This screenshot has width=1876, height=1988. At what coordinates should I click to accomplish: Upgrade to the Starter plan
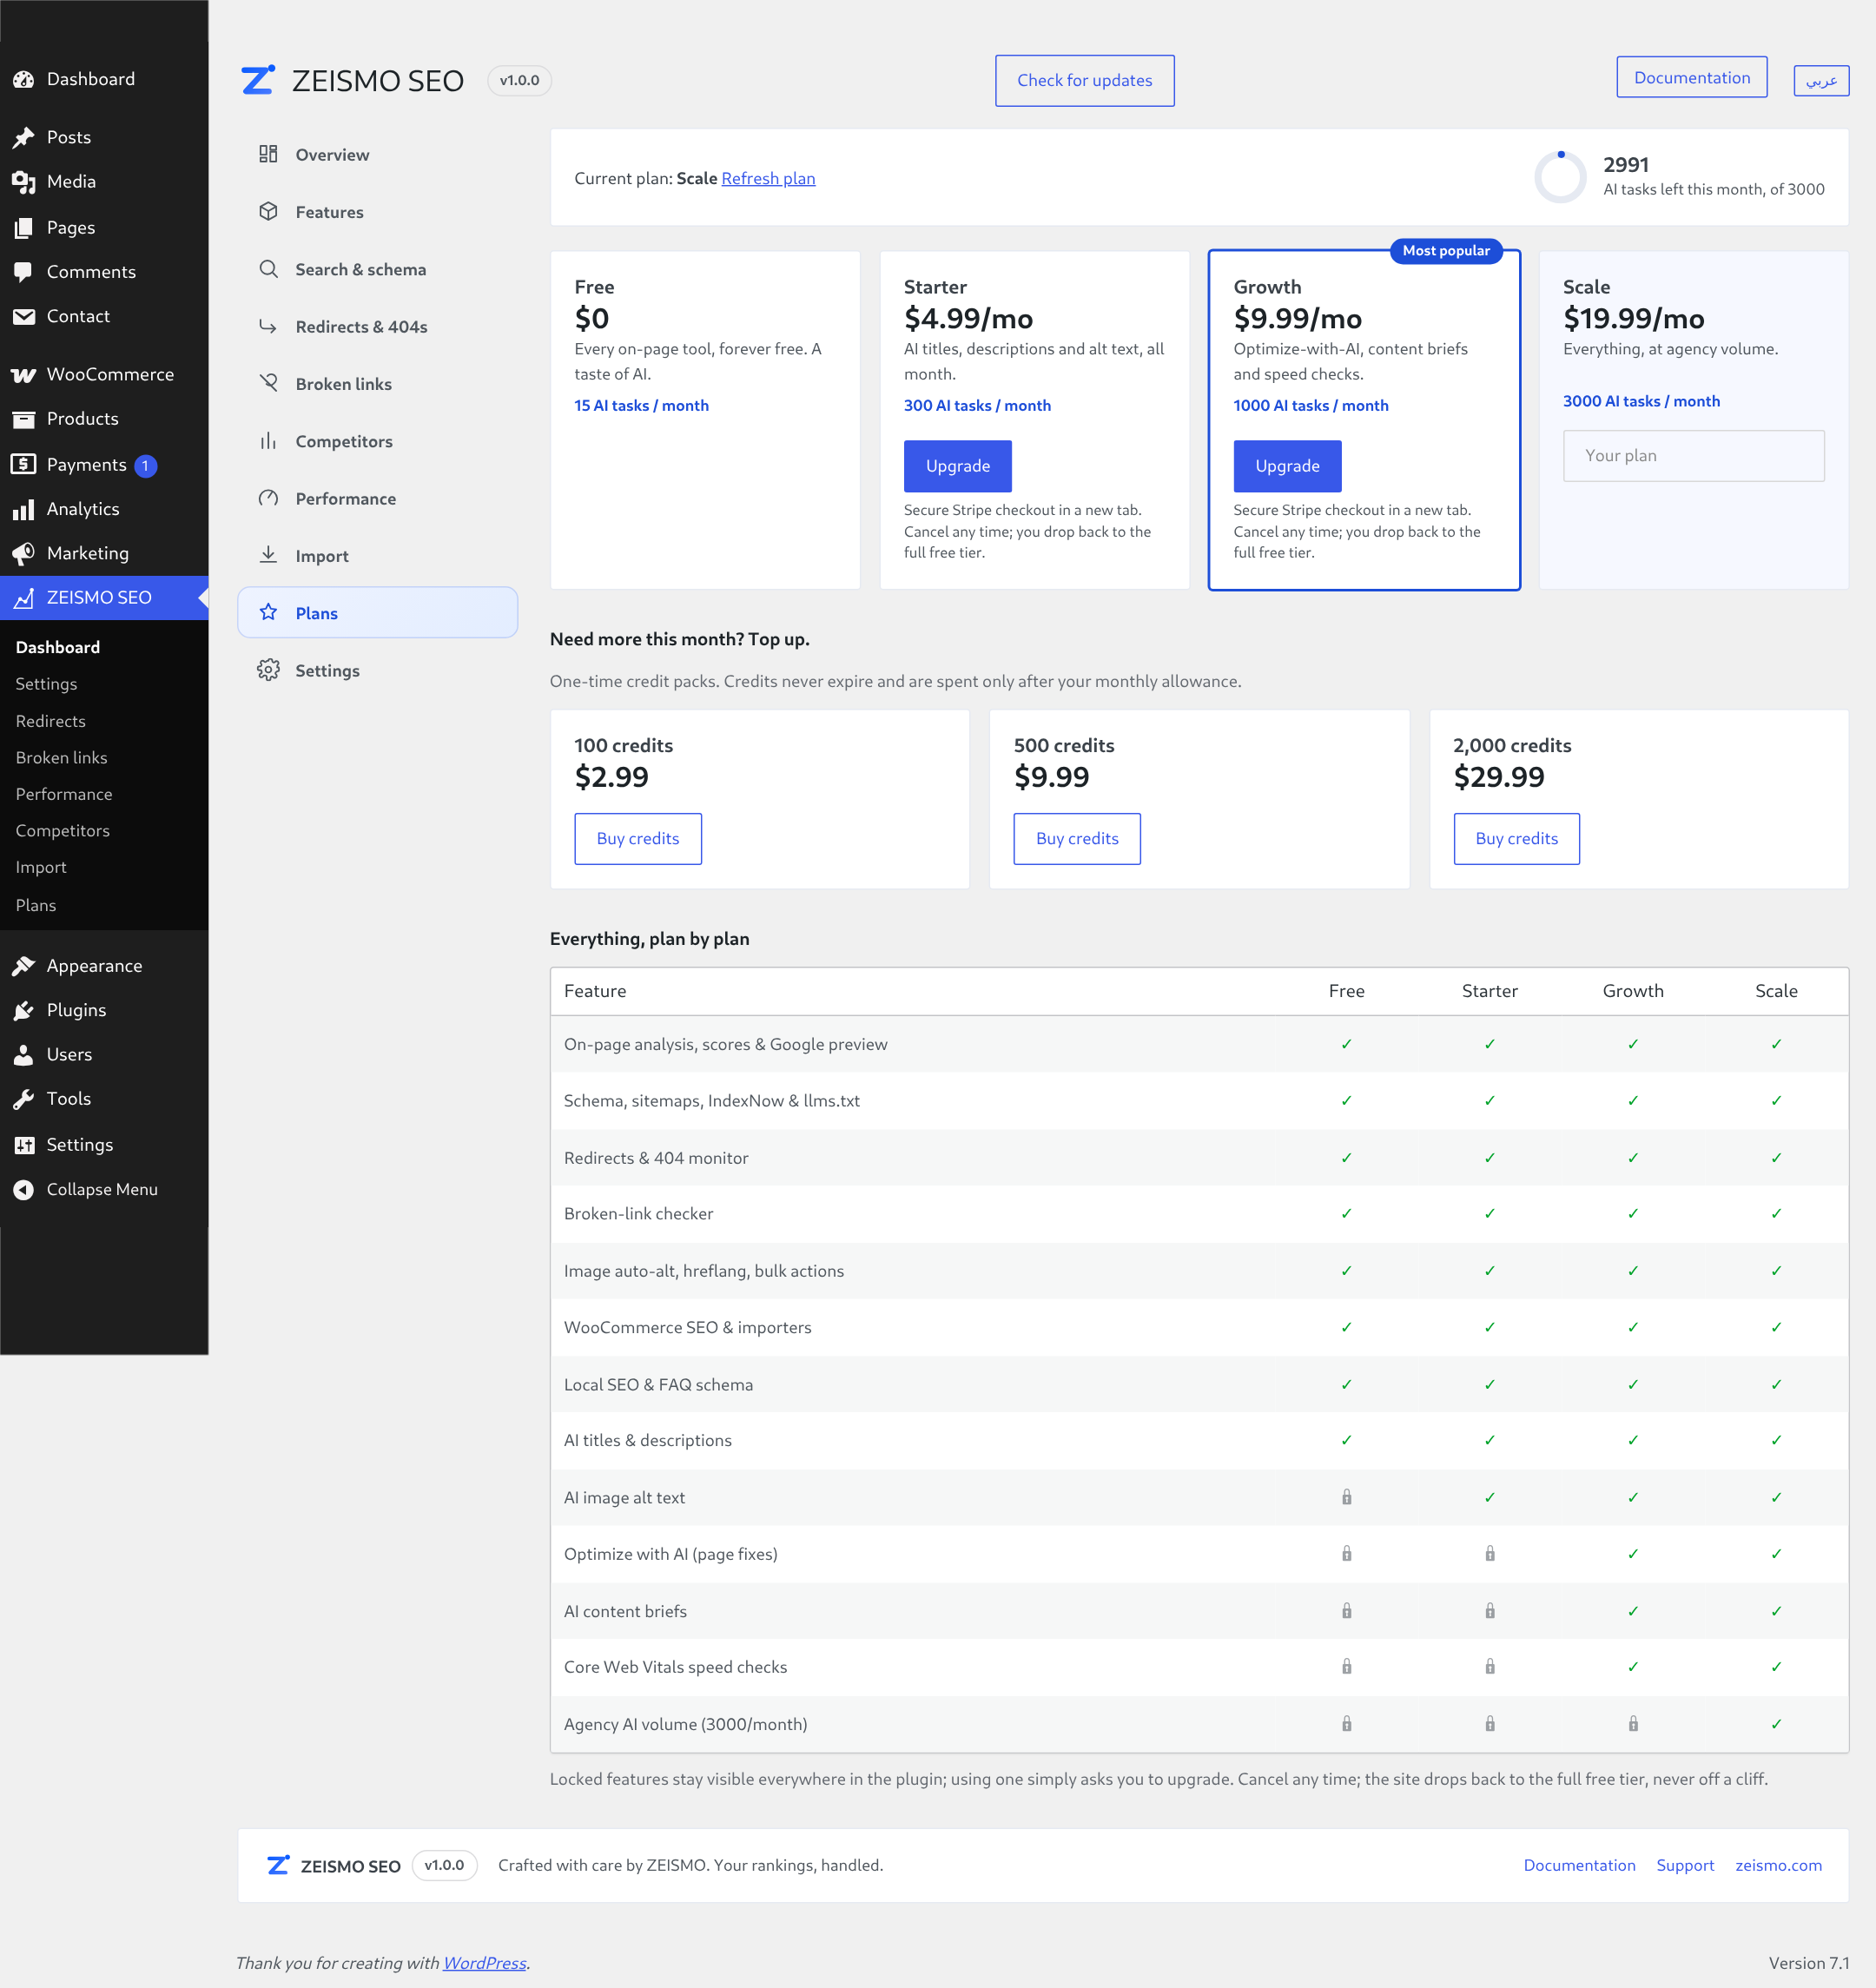tap(958, 466)
